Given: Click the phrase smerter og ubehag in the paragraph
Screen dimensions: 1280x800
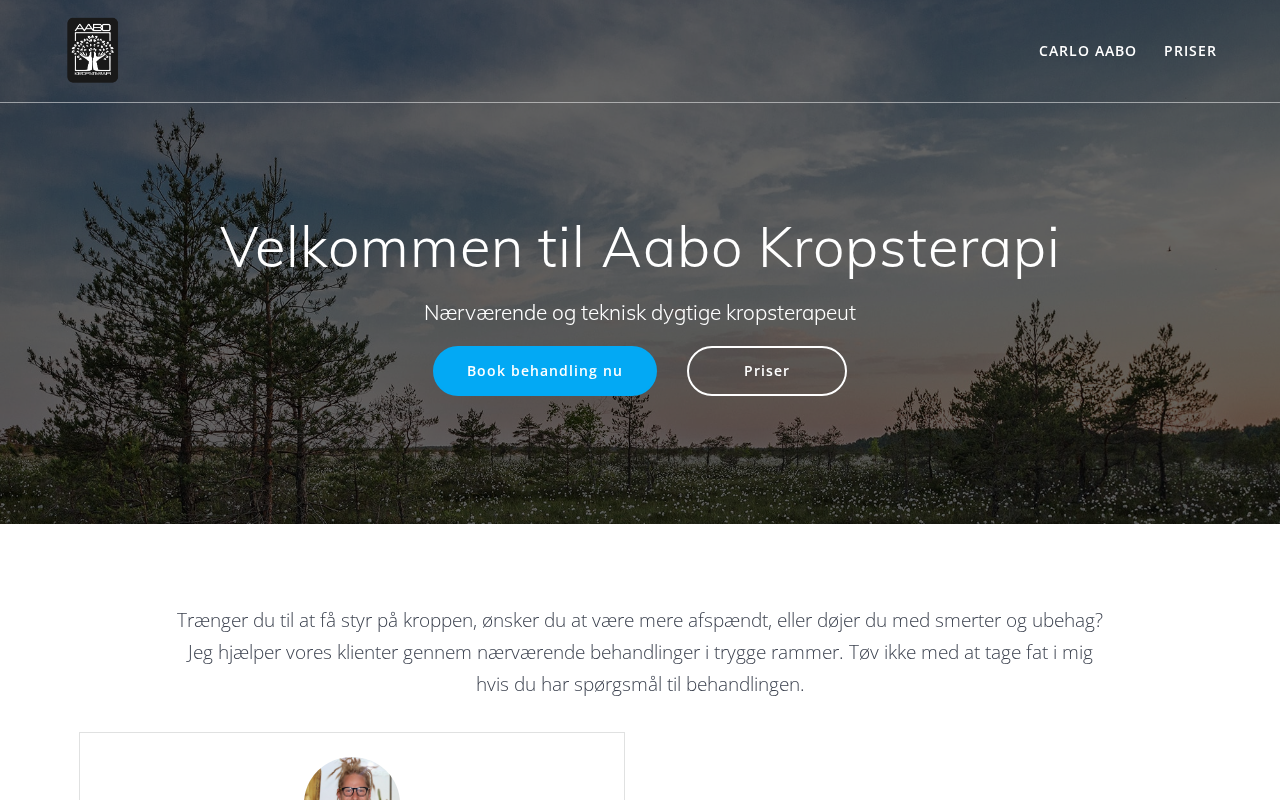Looking at the screenshot, I should 1019,620.
